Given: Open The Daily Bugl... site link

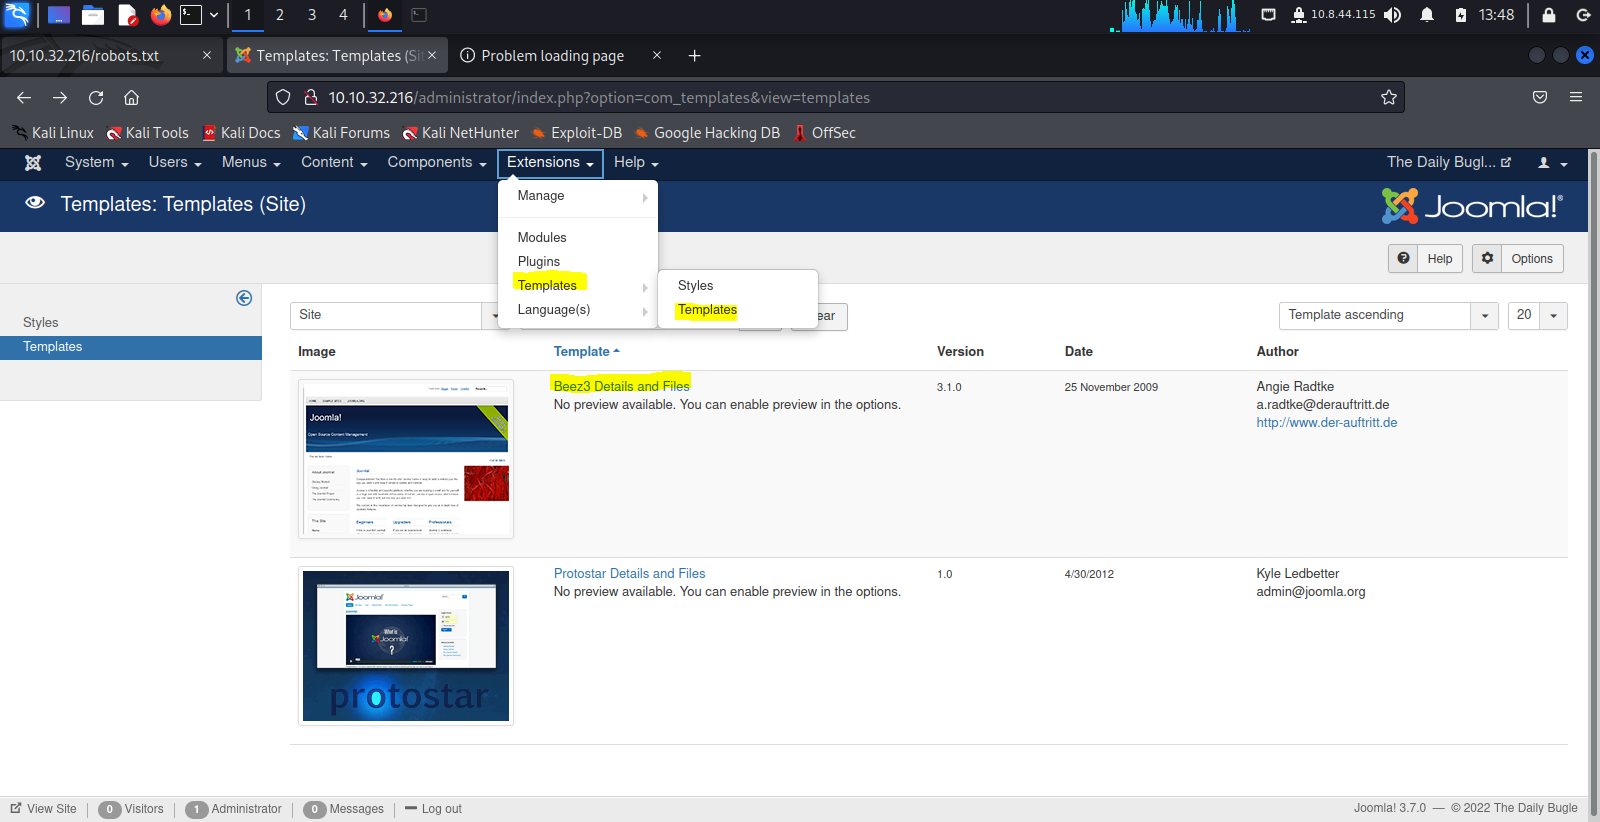Looking at the screenshot, I should tap(1449, 162).
